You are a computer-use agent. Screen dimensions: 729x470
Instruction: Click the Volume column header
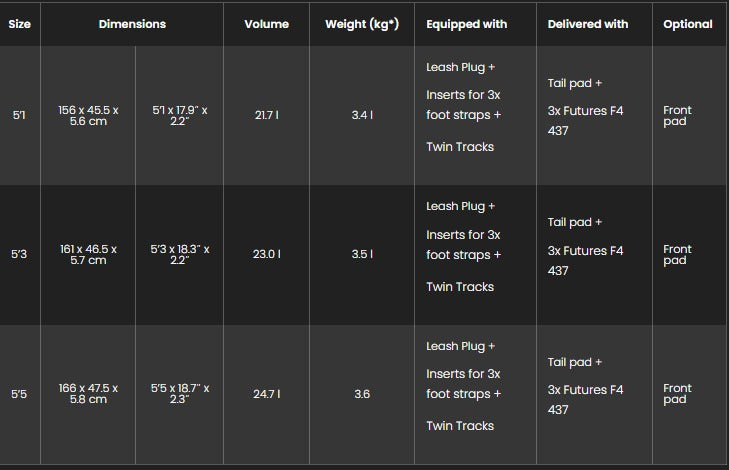coord(266,24)
